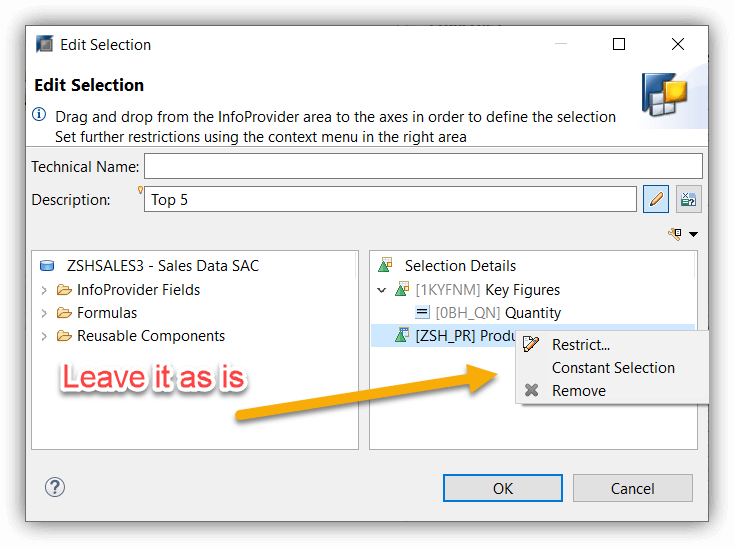Expand the Formulas folder
Image resolution: width=734 pixels, height=547 pixels.
pos(44,313)
